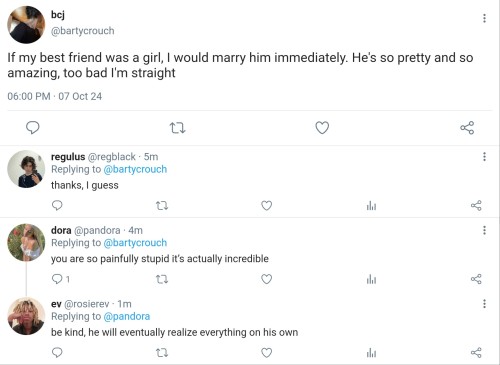View analytics for dora's reply
Screen dimensions: 500x365
tap(371, 279)
